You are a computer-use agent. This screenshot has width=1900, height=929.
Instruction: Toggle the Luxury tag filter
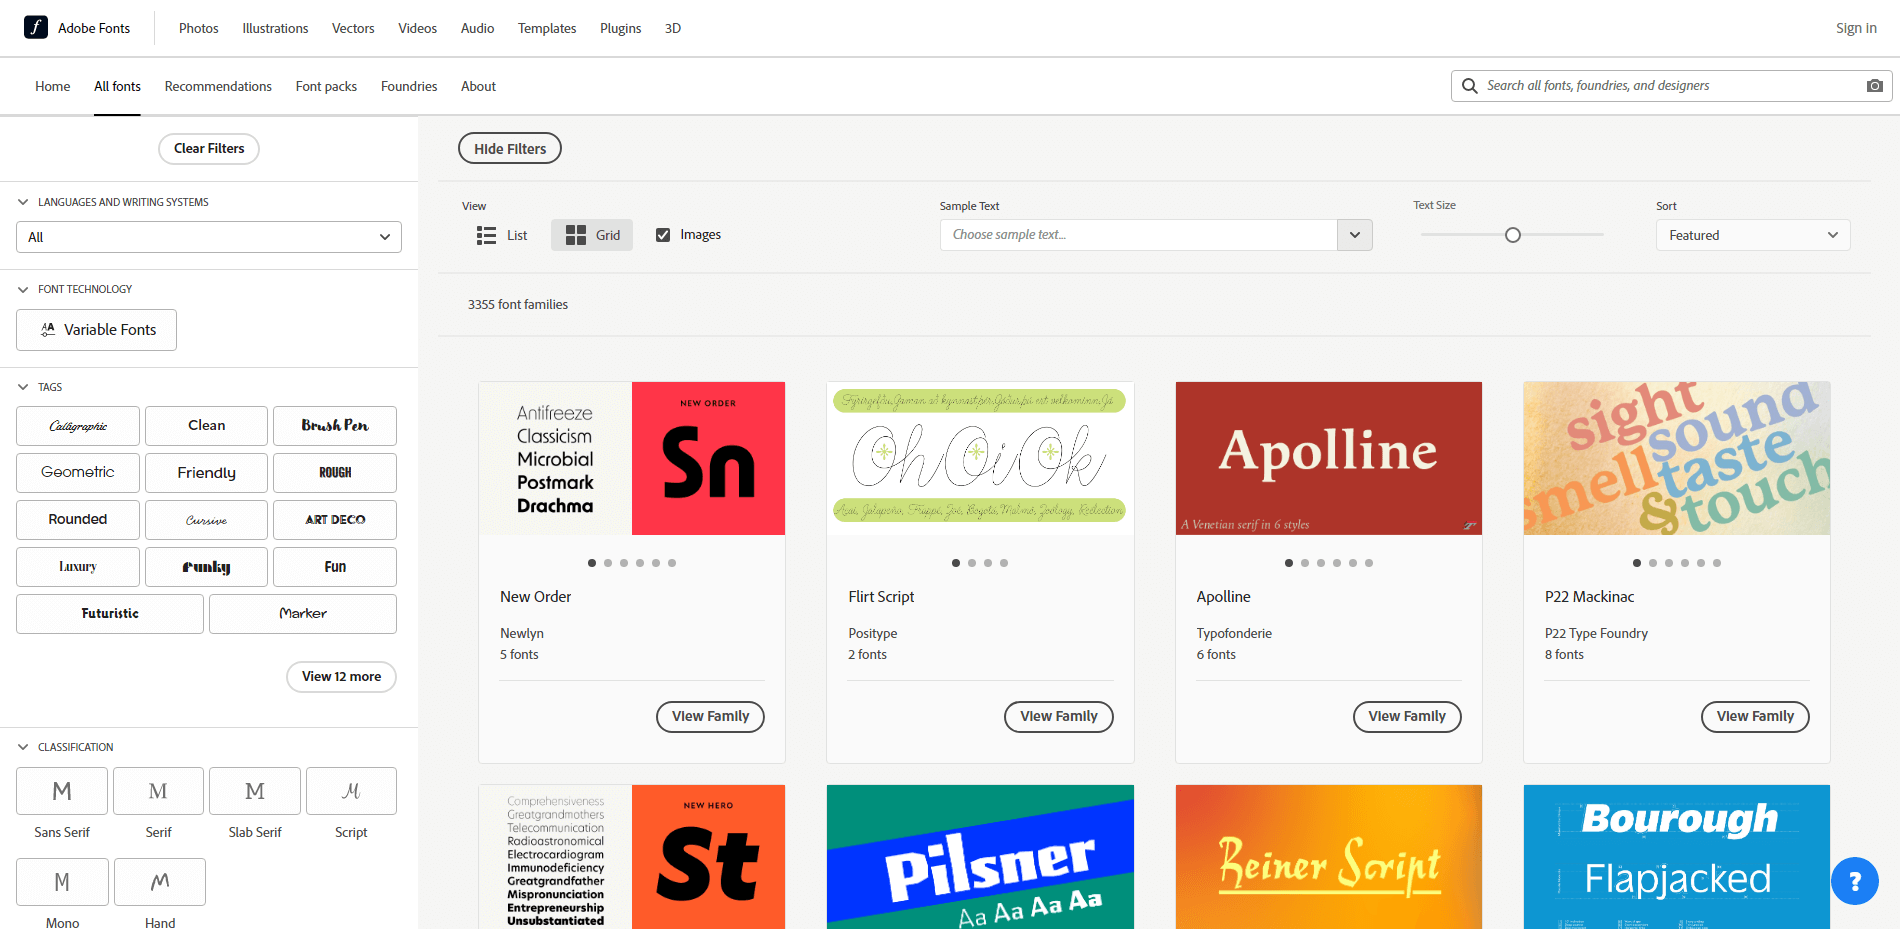(78, 567)
